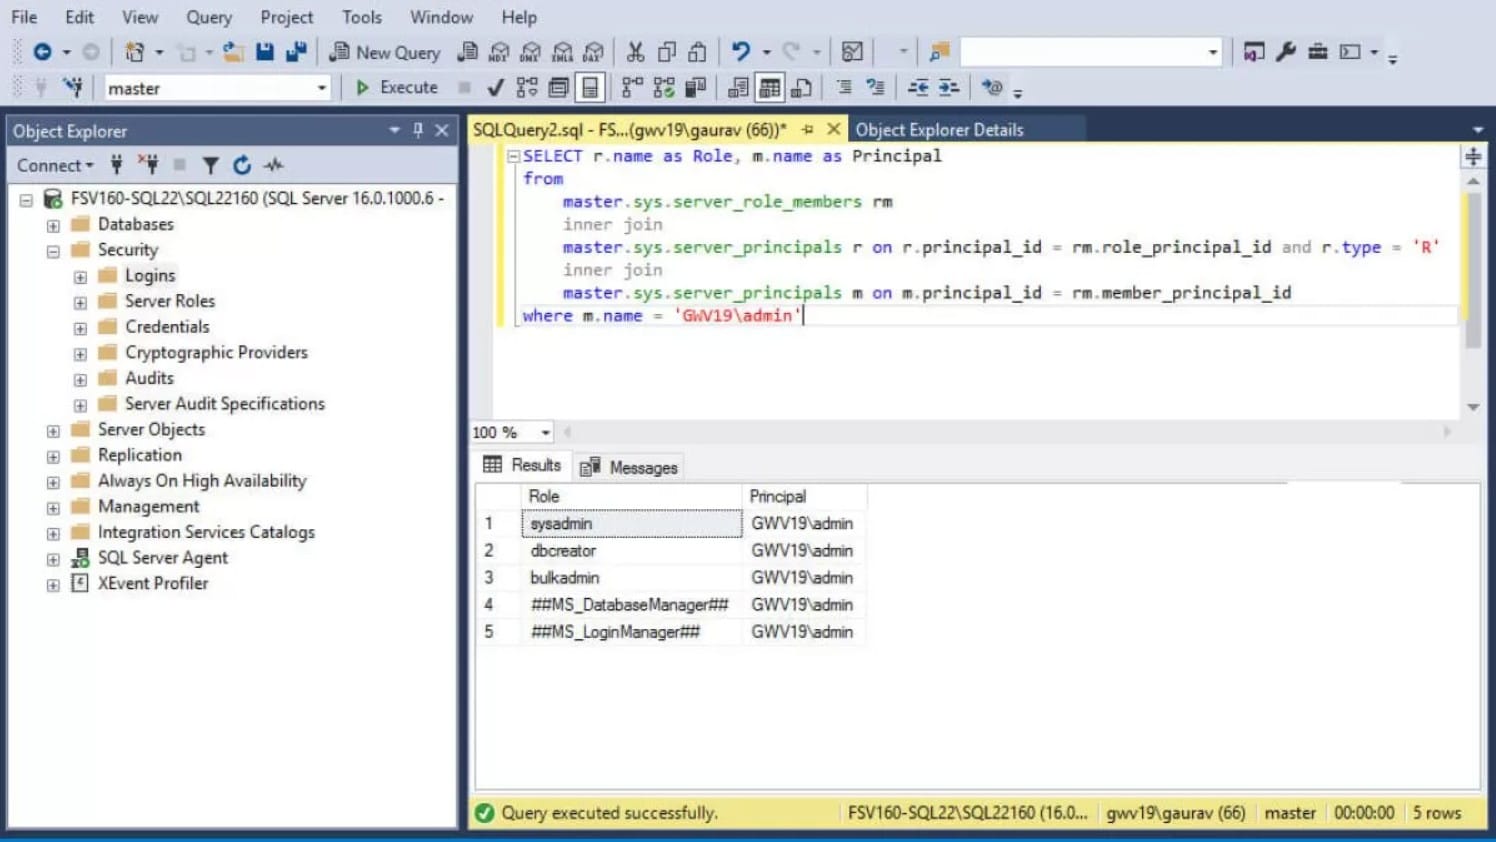Collapse the Security node
Viewport: 1496px width, 842px height.
click(53, 250)
